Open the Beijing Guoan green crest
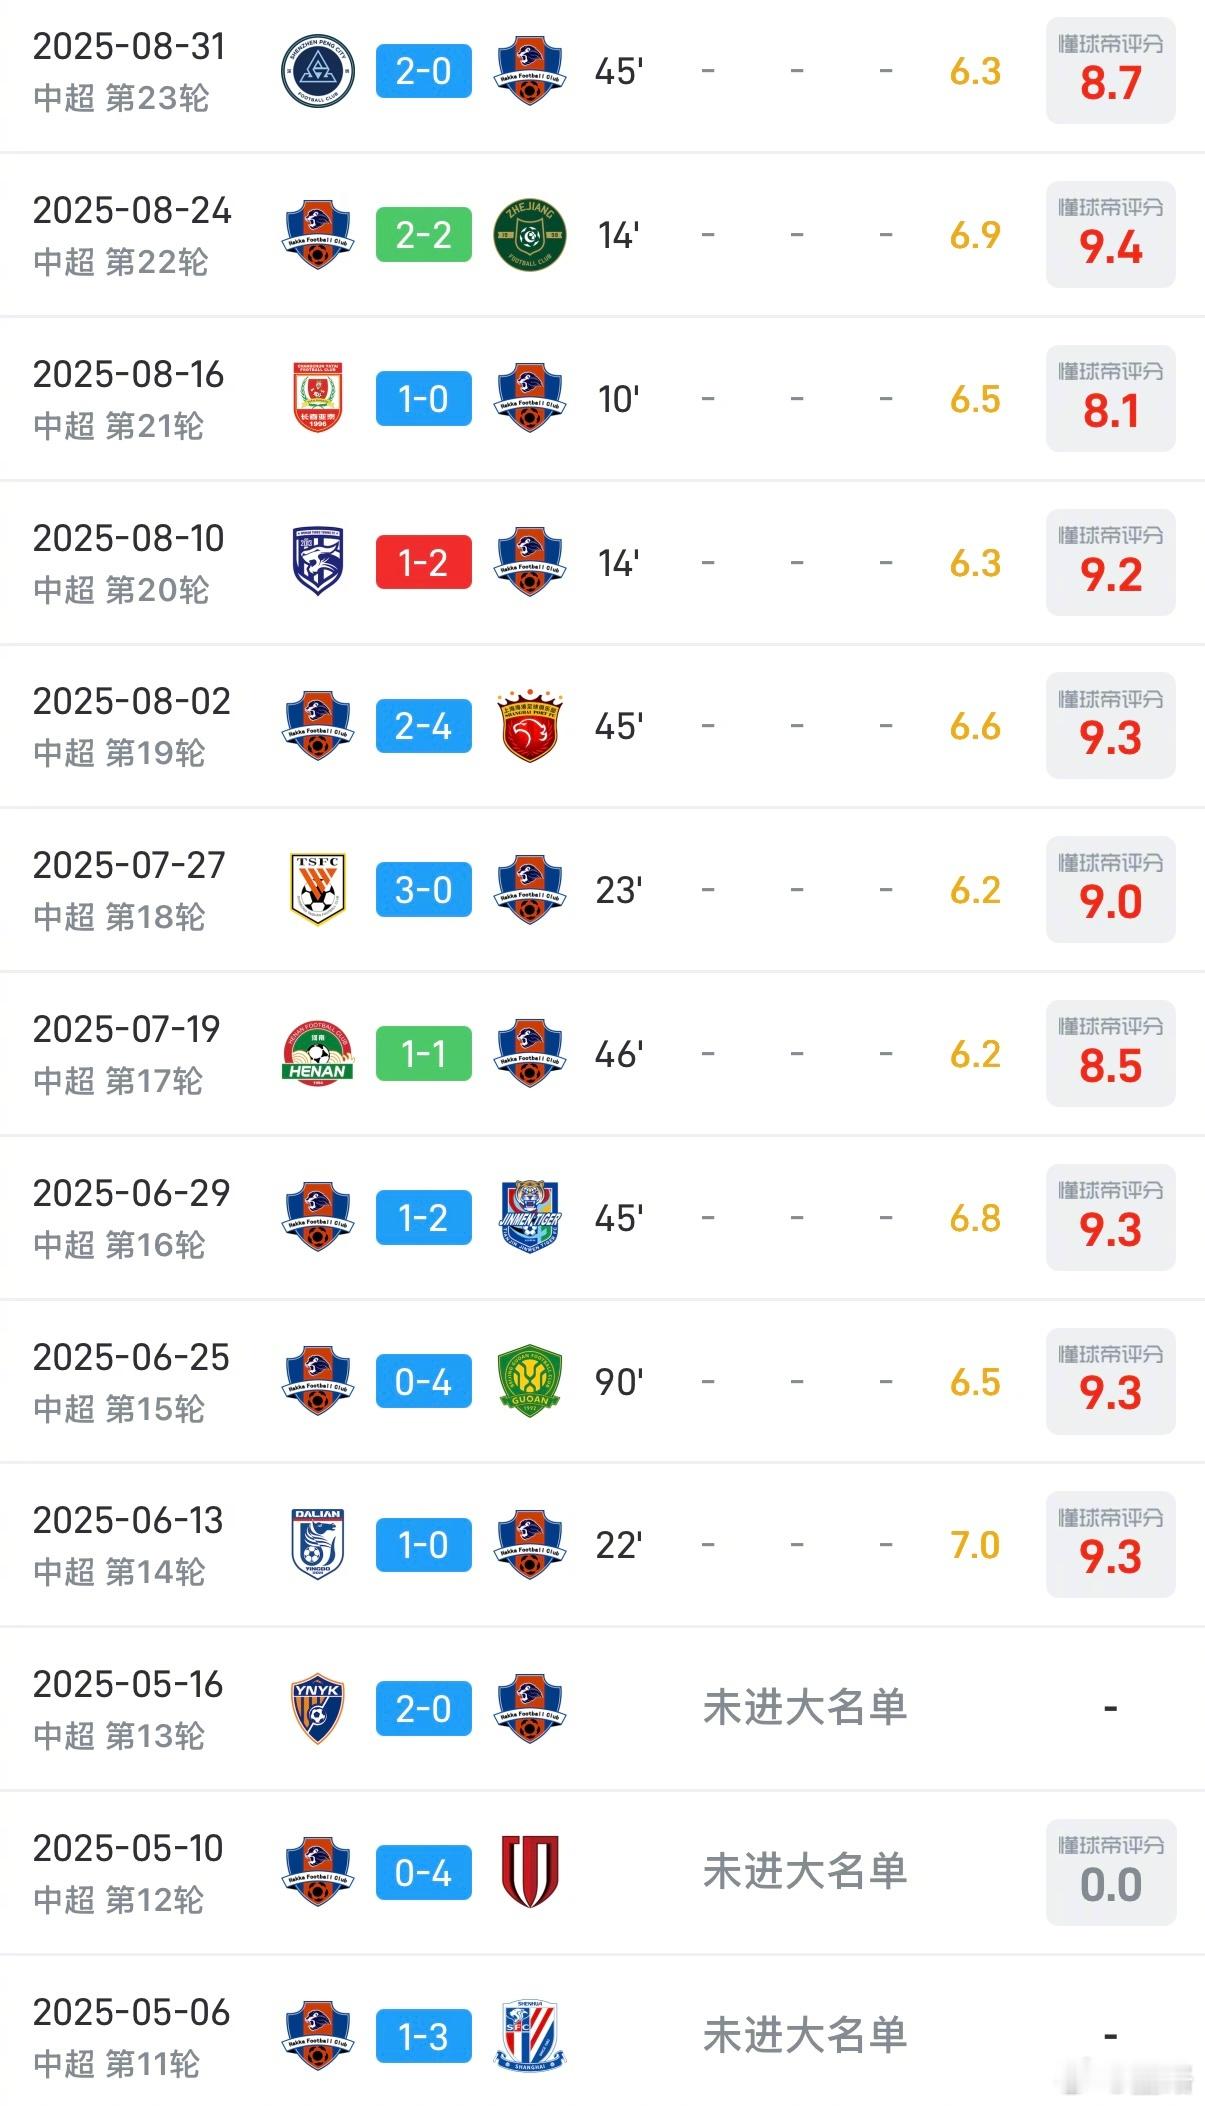Screen dimensions: 1205x2106 click(x=530, y=1381)
